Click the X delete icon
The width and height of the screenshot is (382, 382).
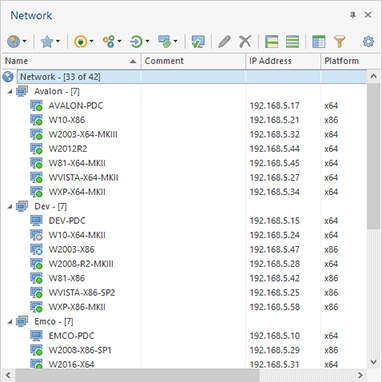[x=245, y=42]
